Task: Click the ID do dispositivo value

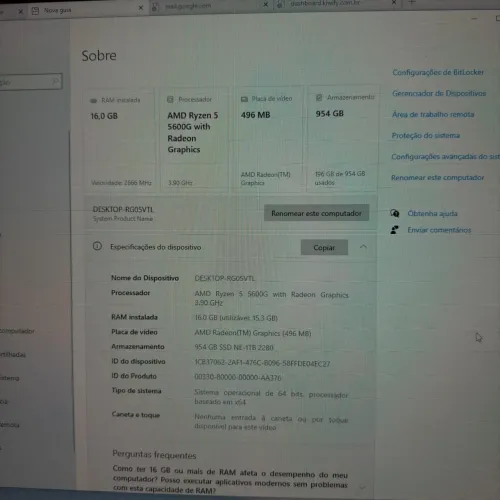Action: click(x=262, y=363)
